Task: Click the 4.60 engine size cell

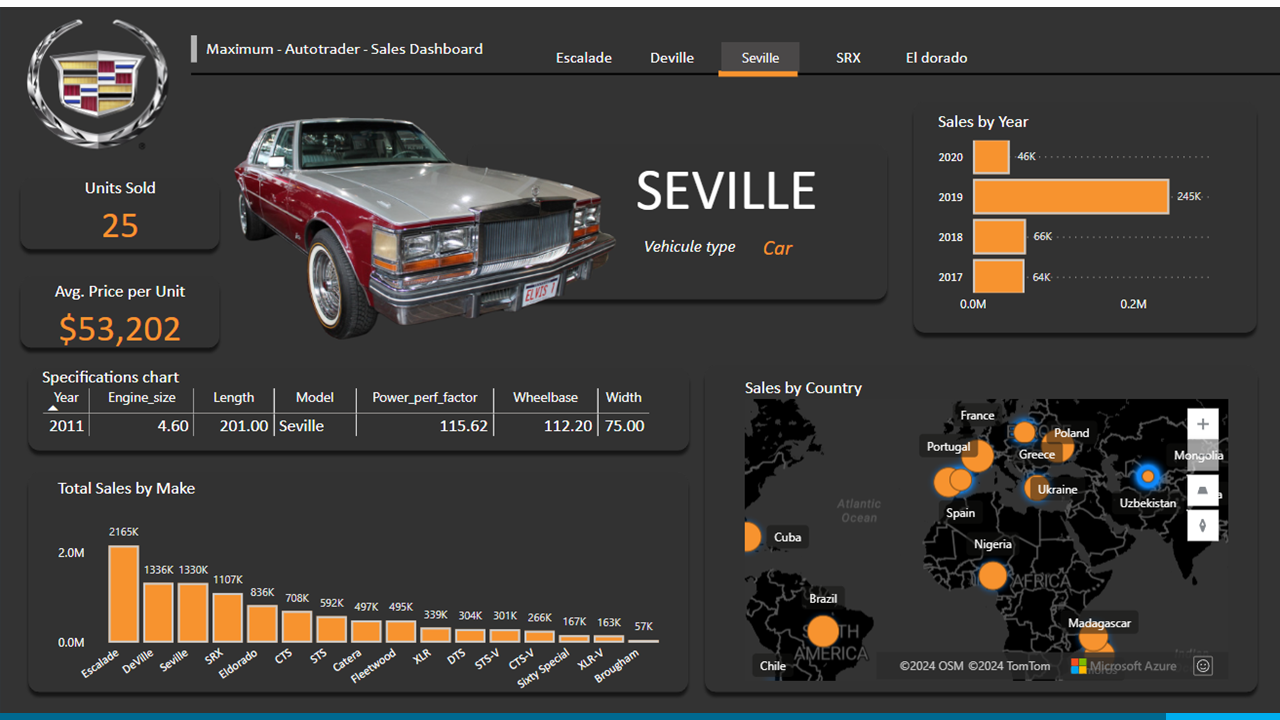Action: tap(173, 426)
